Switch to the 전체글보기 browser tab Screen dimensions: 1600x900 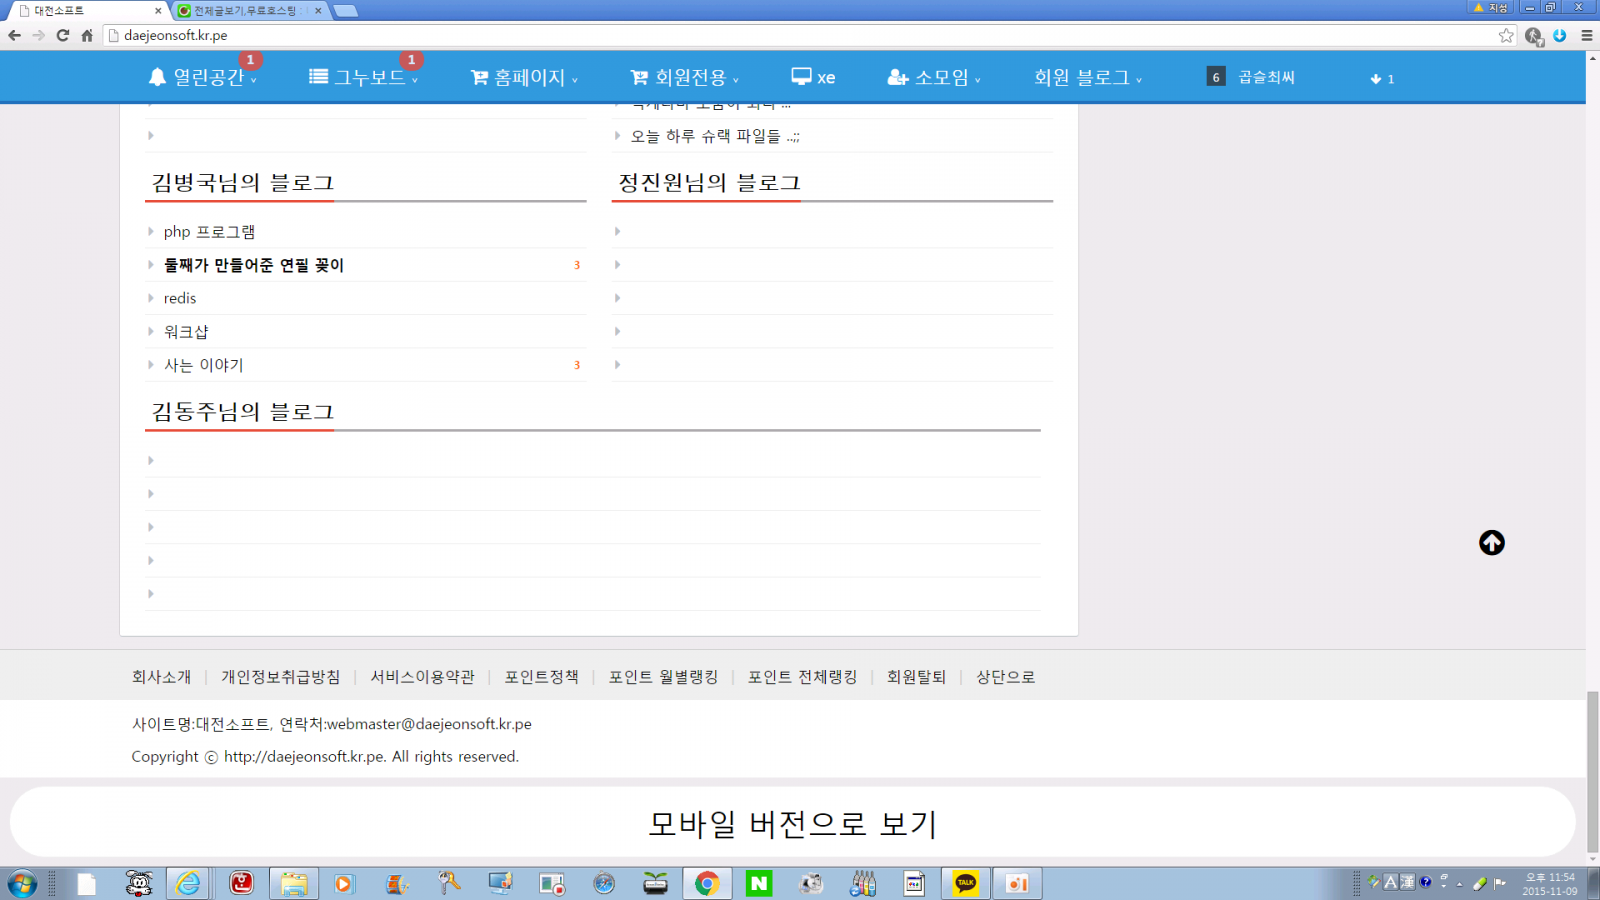245,10
